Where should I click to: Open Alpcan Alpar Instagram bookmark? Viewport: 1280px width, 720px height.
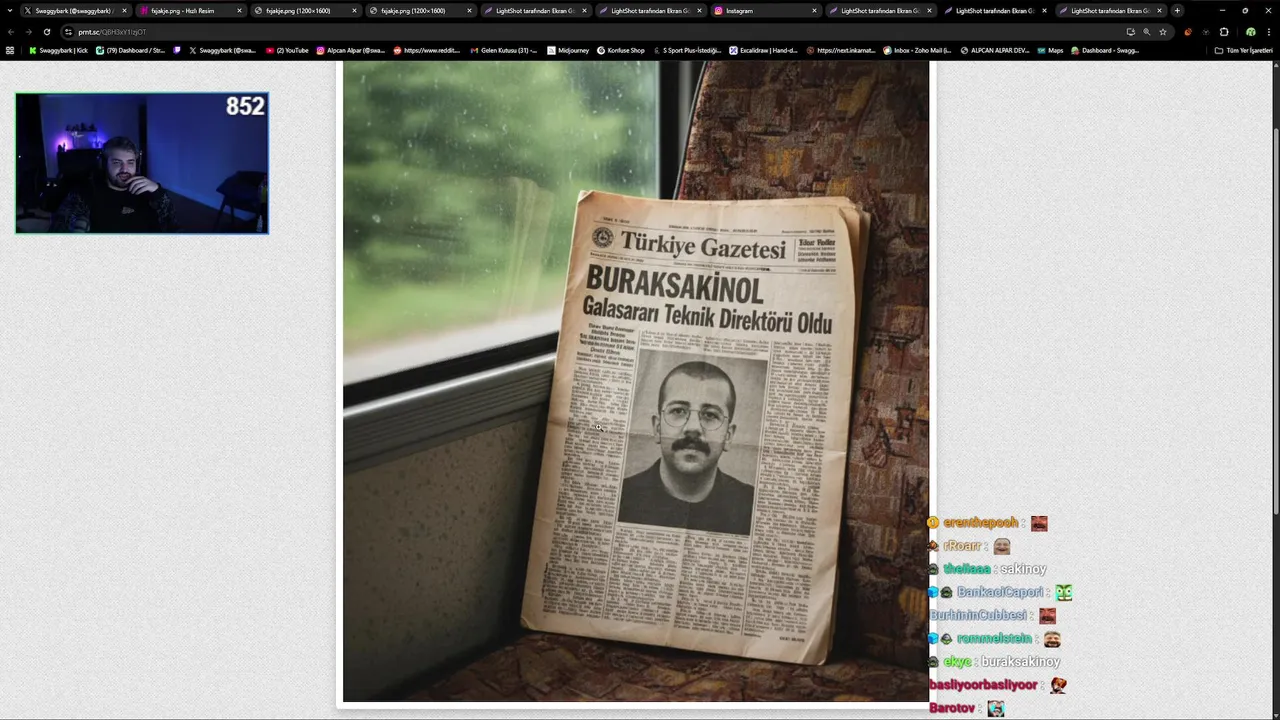(351, 50)
